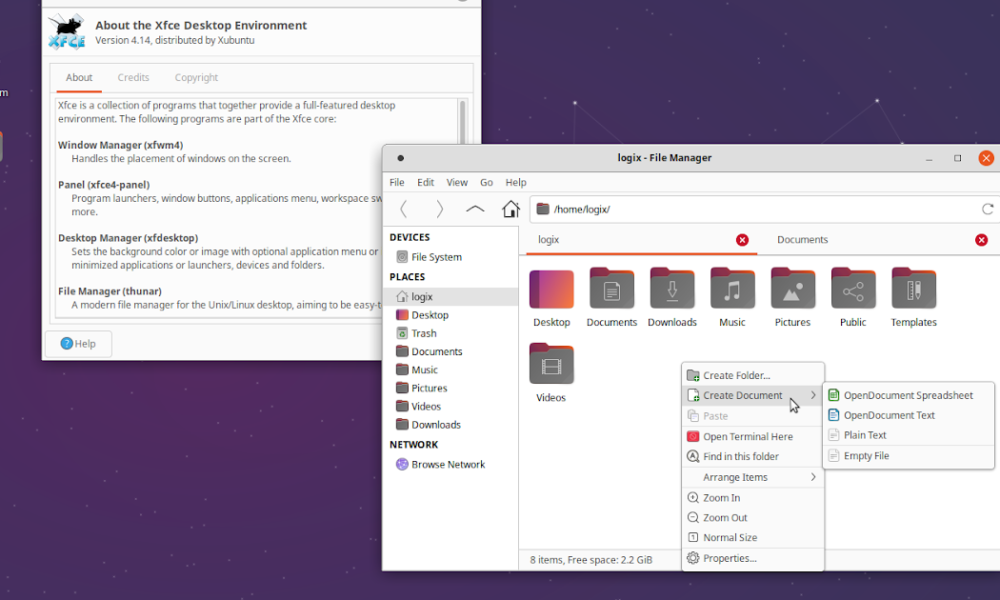
Task: Open the View menu
Action: 457,182
